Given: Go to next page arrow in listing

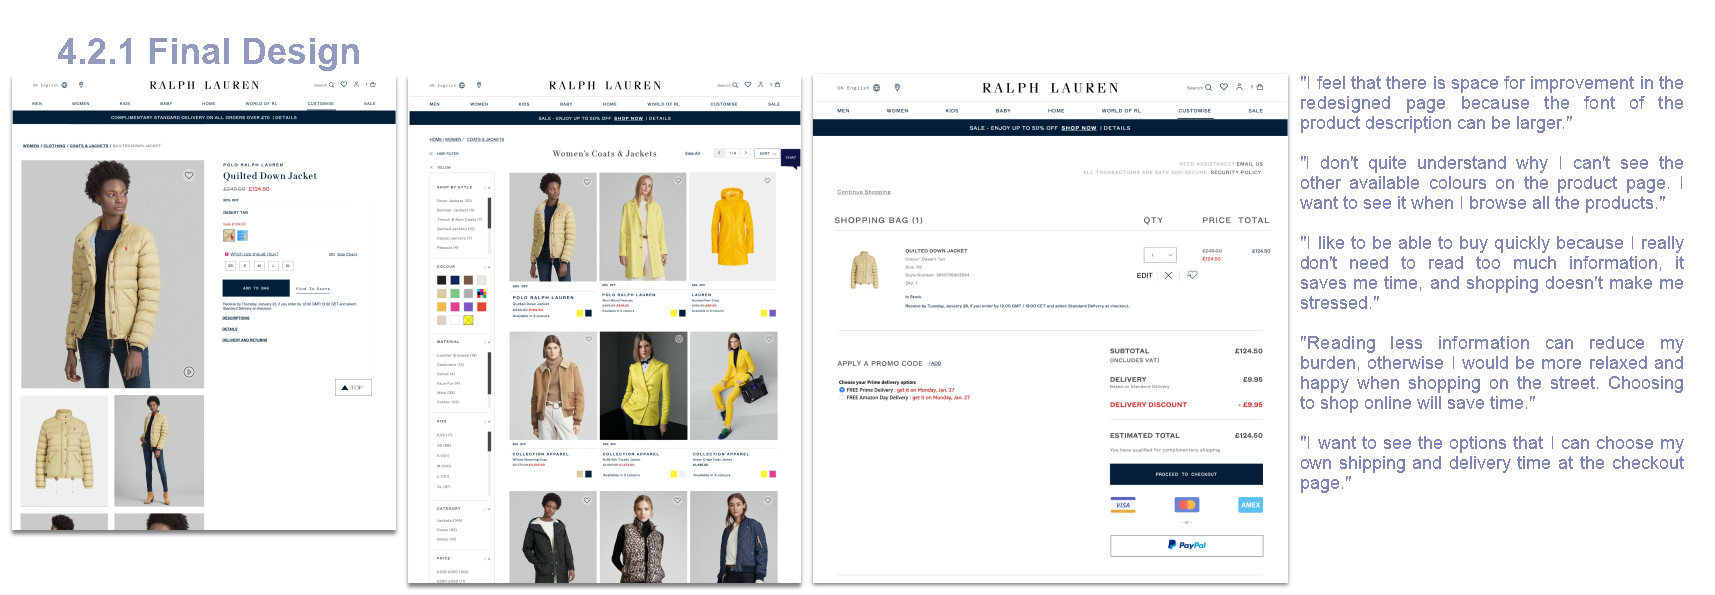Looking at the screenshot, I should click(745, 153).
